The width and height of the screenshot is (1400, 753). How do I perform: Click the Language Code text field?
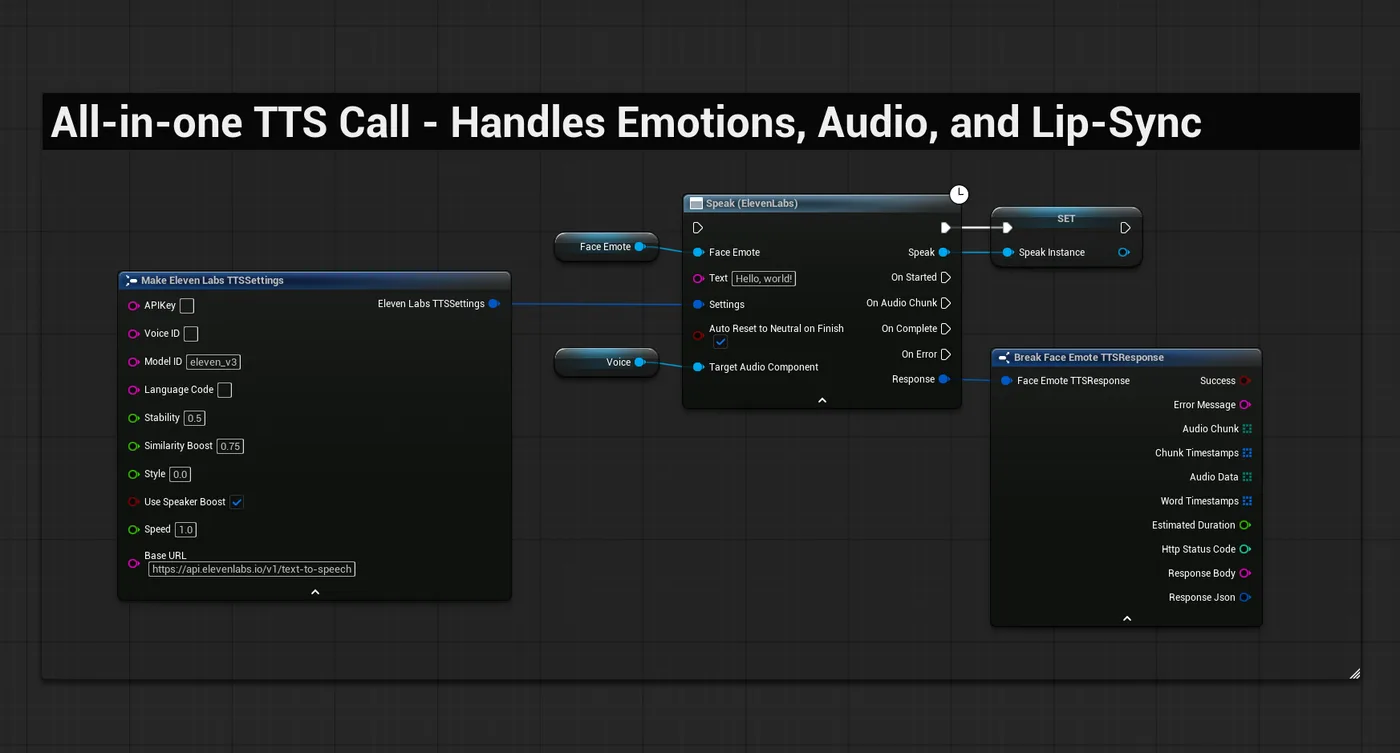pyautogui.click(x=225, y=390)
